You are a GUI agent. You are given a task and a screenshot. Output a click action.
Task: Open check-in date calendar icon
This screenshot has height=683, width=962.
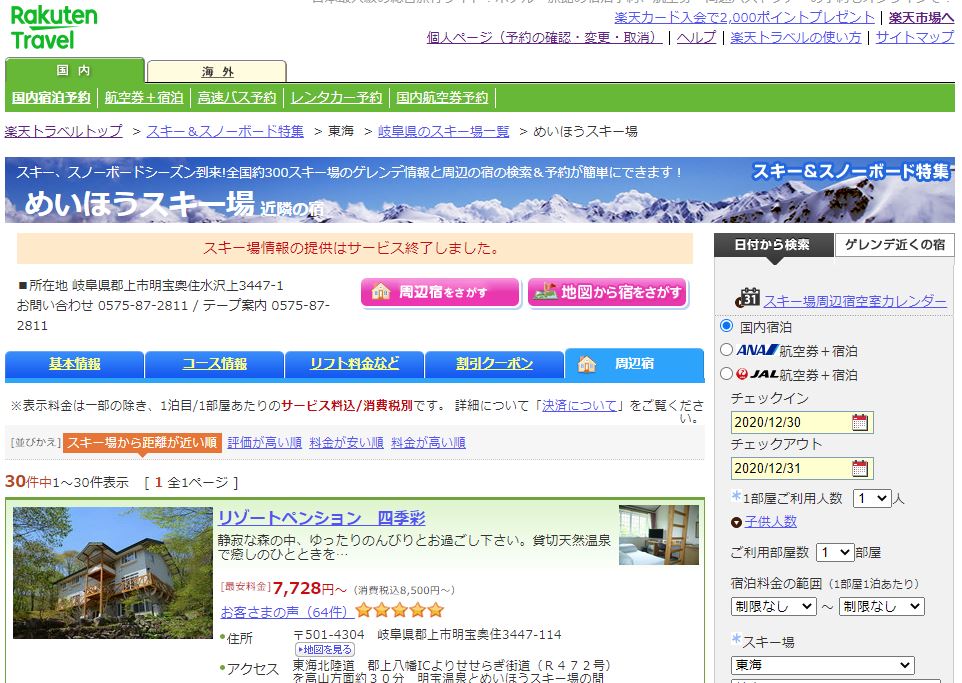(x=860, y=422)
